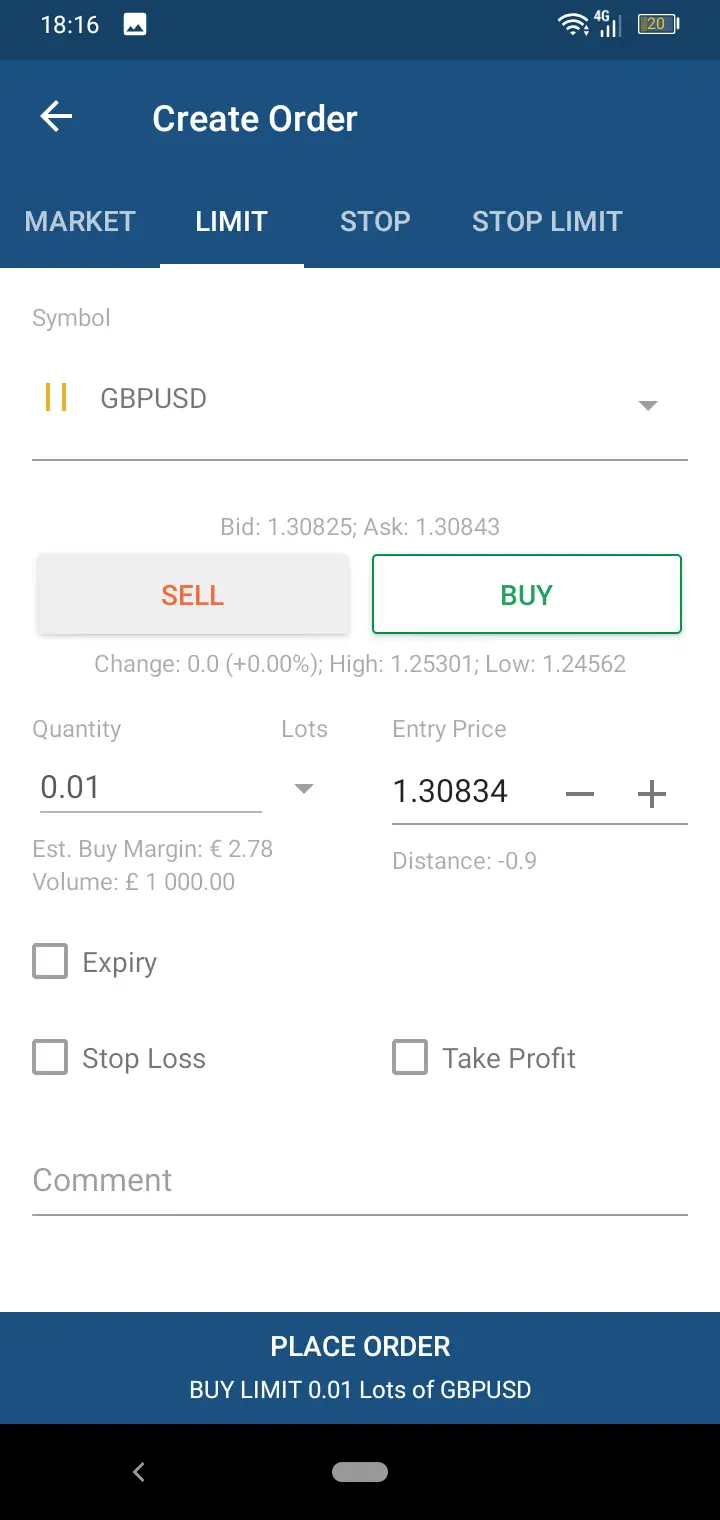Tap the Android back navigation arrow
This screenshot has width=720, height=1520.
point(139,1471)
